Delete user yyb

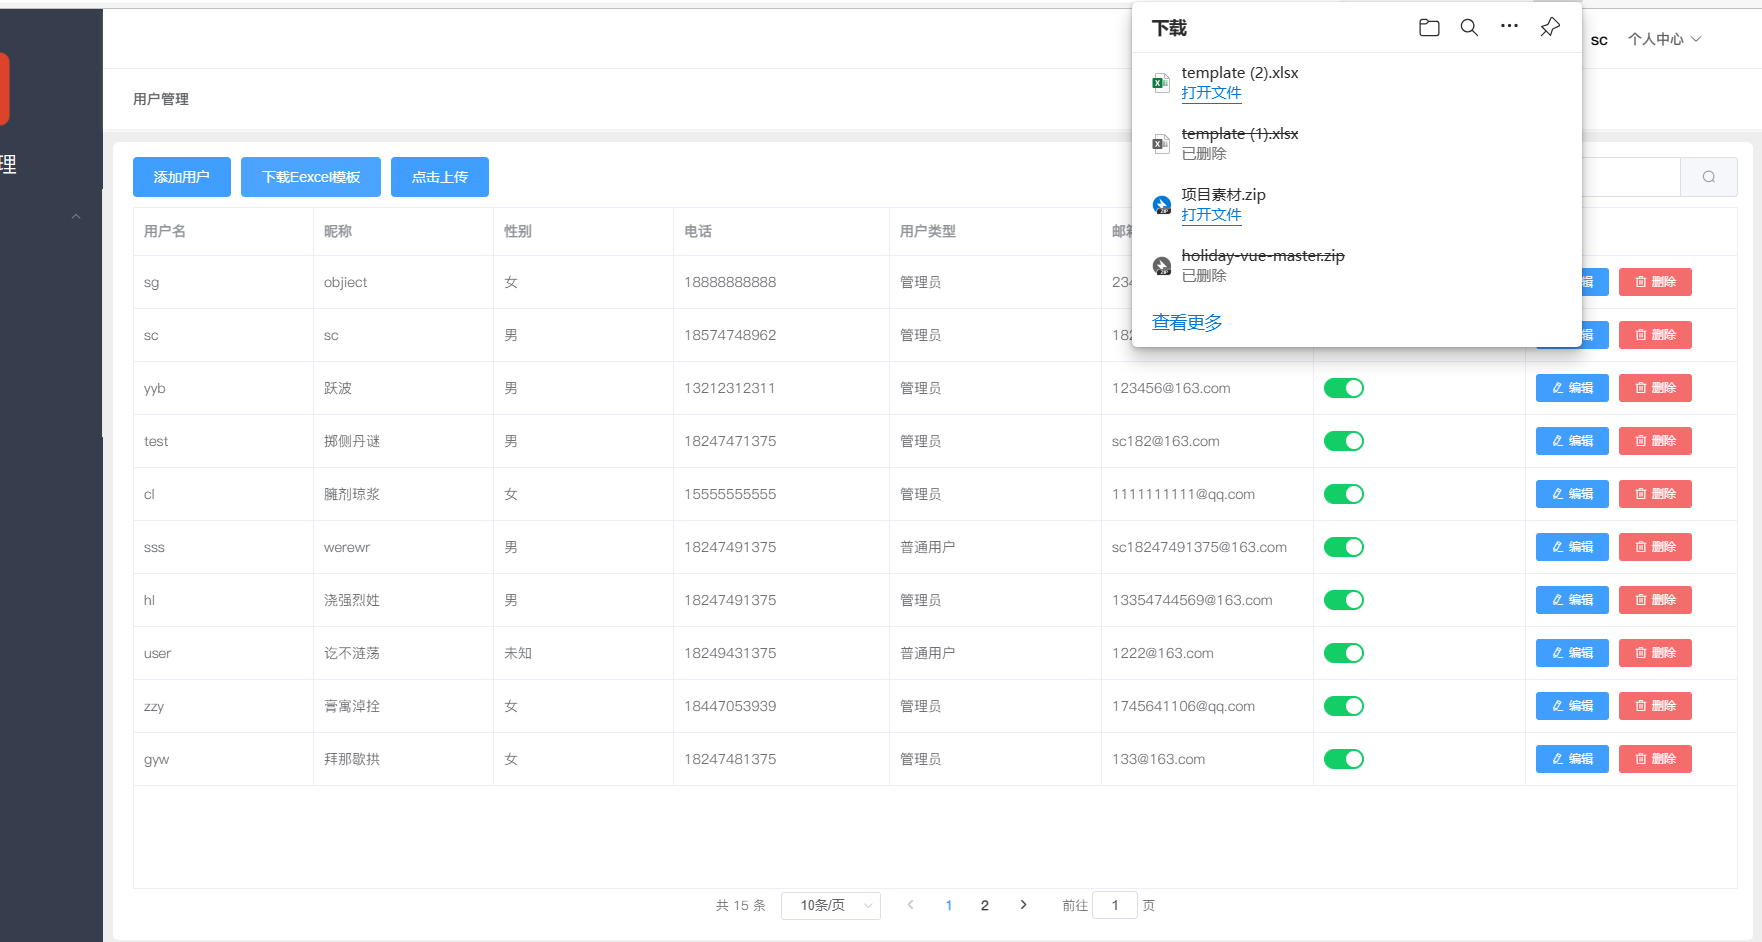point(1655,388)
